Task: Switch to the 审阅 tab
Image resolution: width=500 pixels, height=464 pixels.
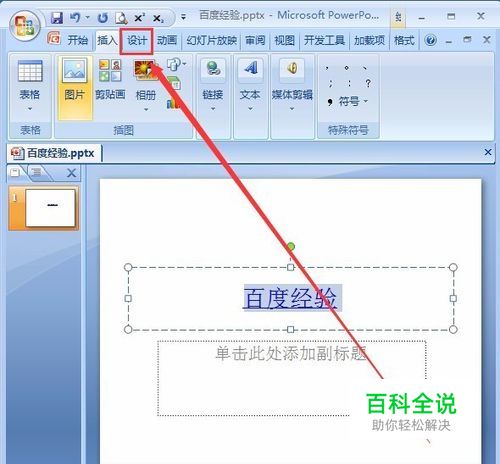Action: [255, 40]
